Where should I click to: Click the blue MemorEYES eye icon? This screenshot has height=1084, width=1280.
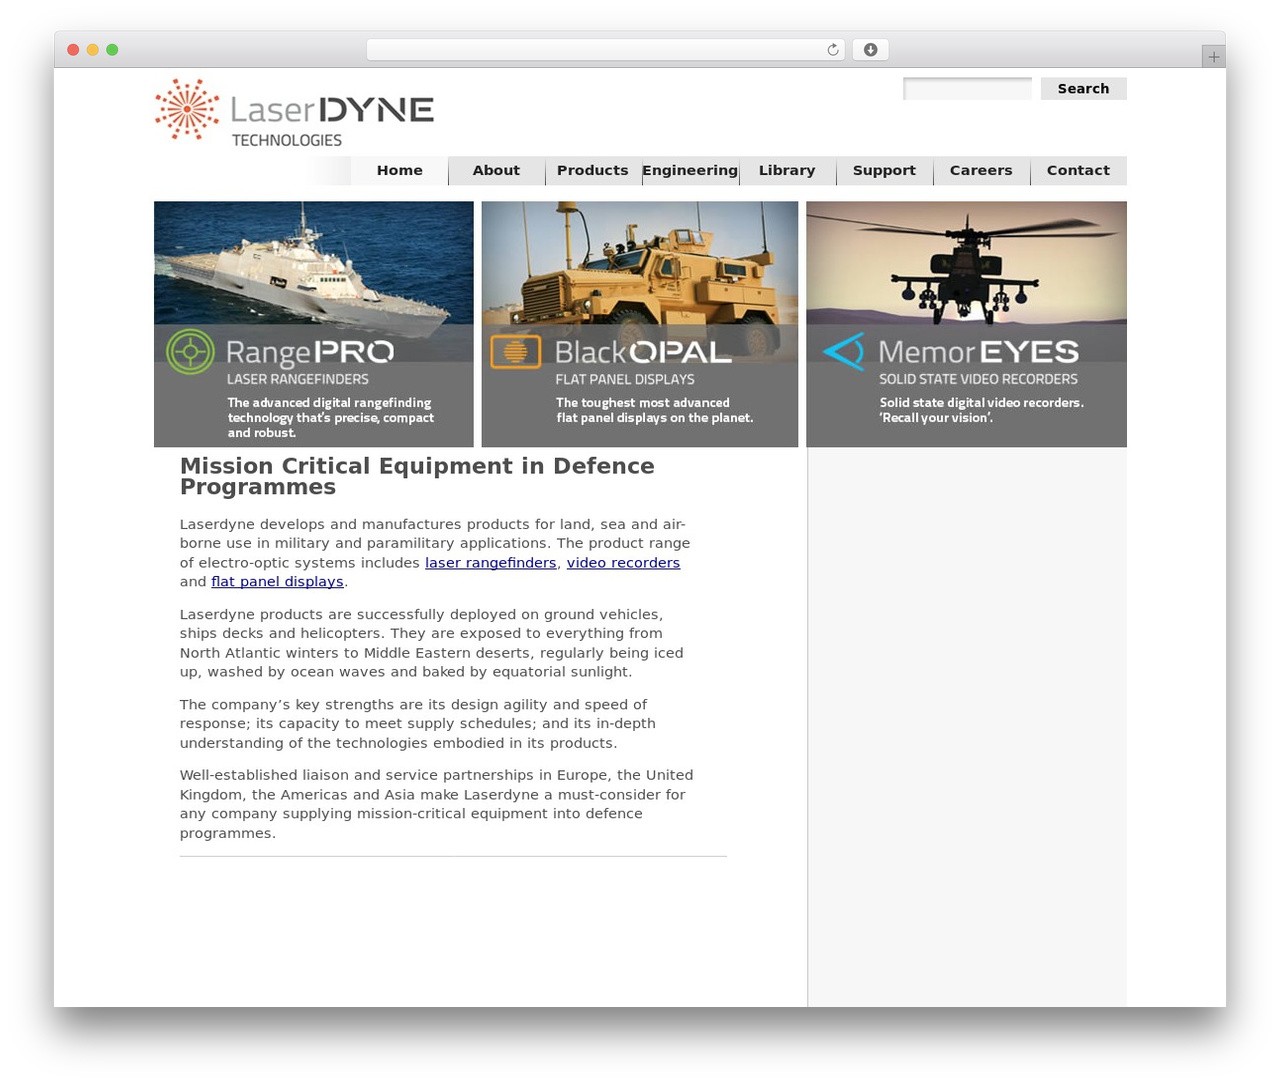844,352
